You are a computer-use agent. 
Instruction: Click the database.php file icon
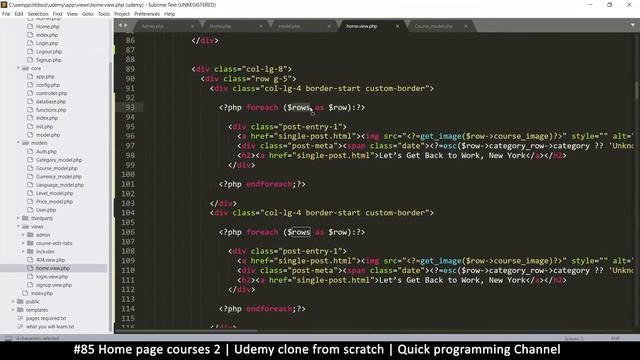pyautogui.click(x=30, y=101)
